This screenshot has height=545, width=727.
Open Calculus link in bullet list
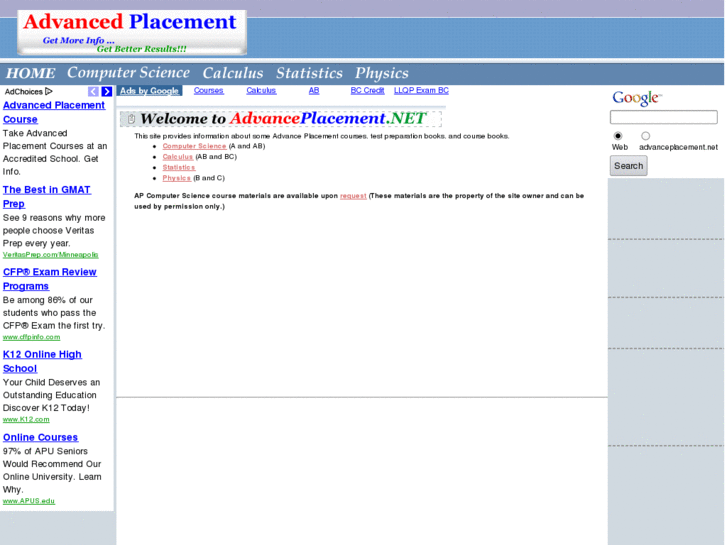point(178,157)
